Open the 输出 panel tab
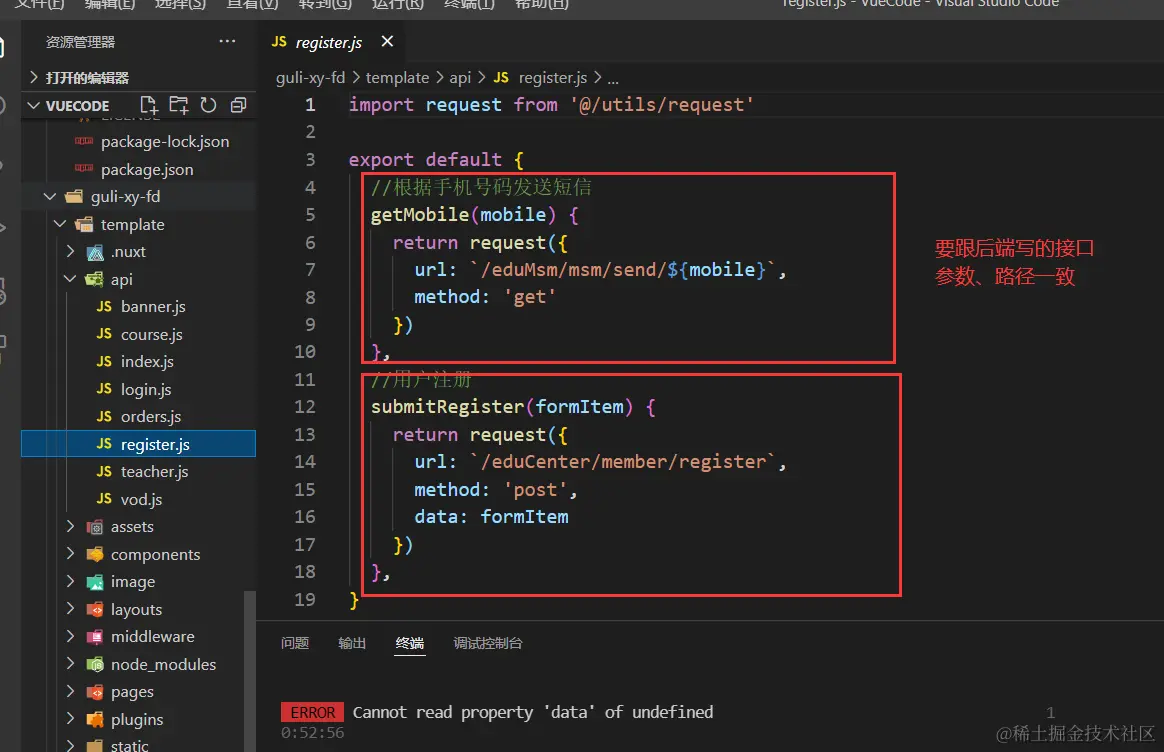 point(352,643)
